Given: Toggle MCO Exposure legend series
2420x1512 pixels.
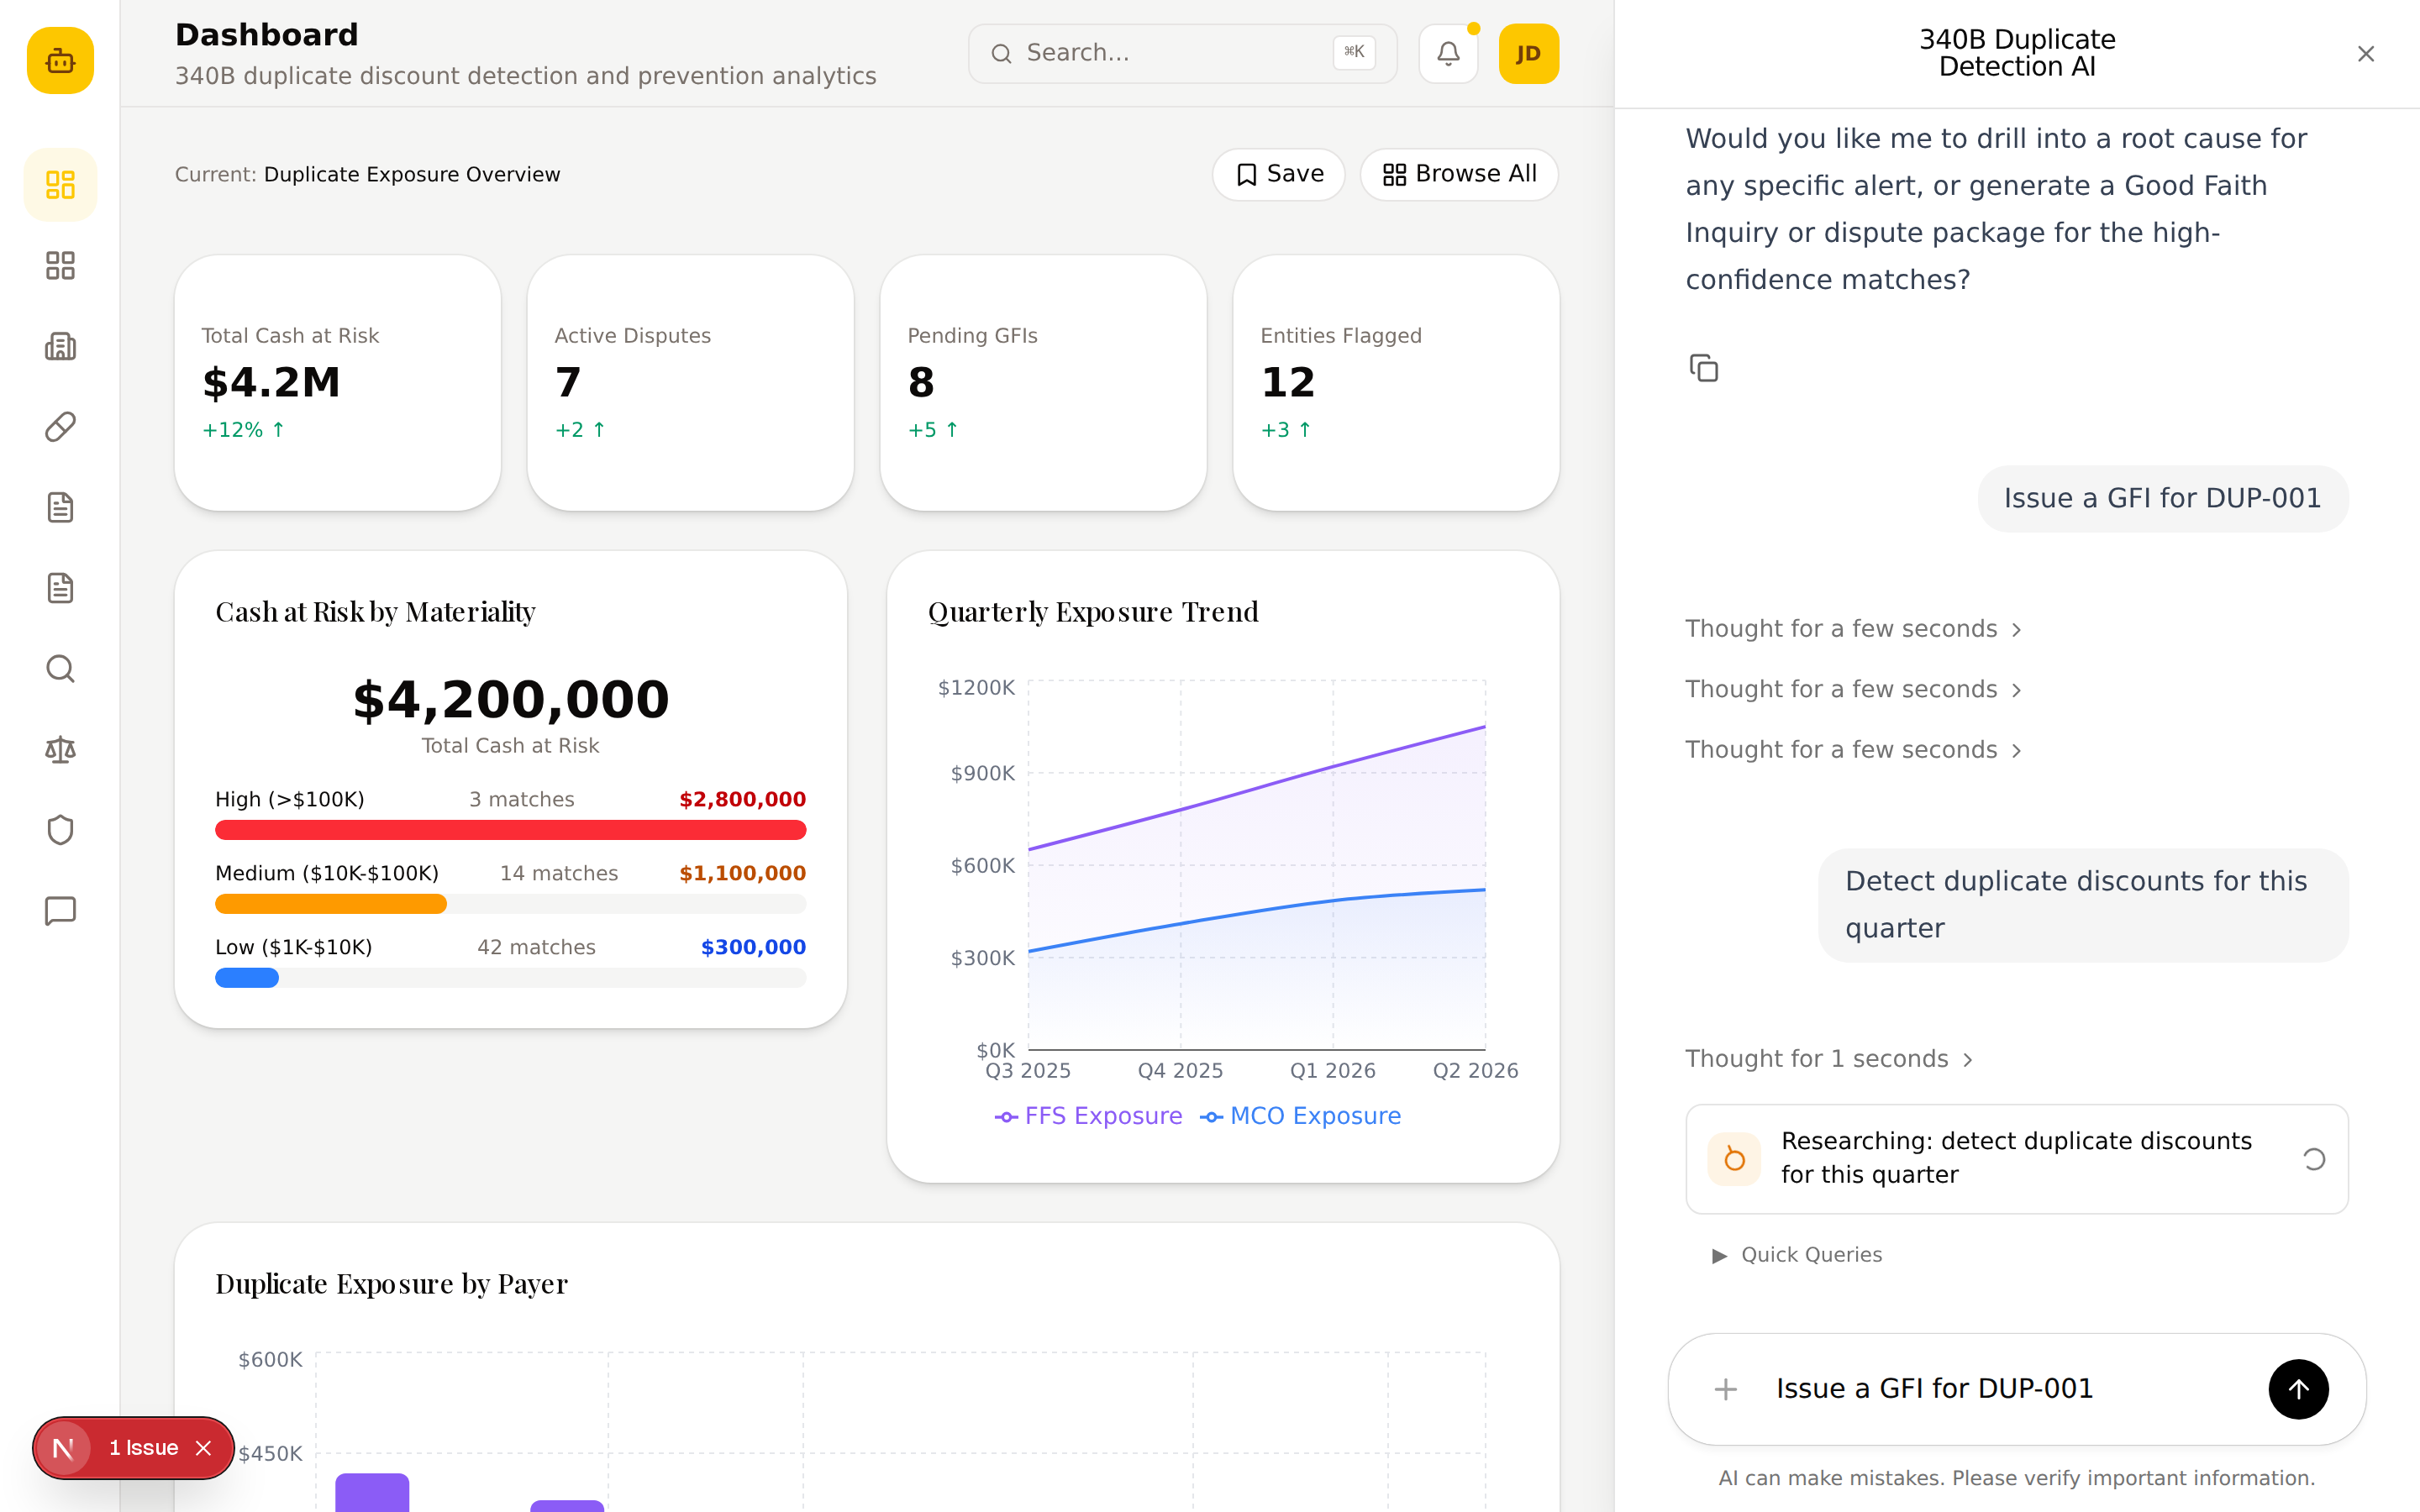Looking at the screenshot, I should pyautogui.click(x=1300, y=1116).
